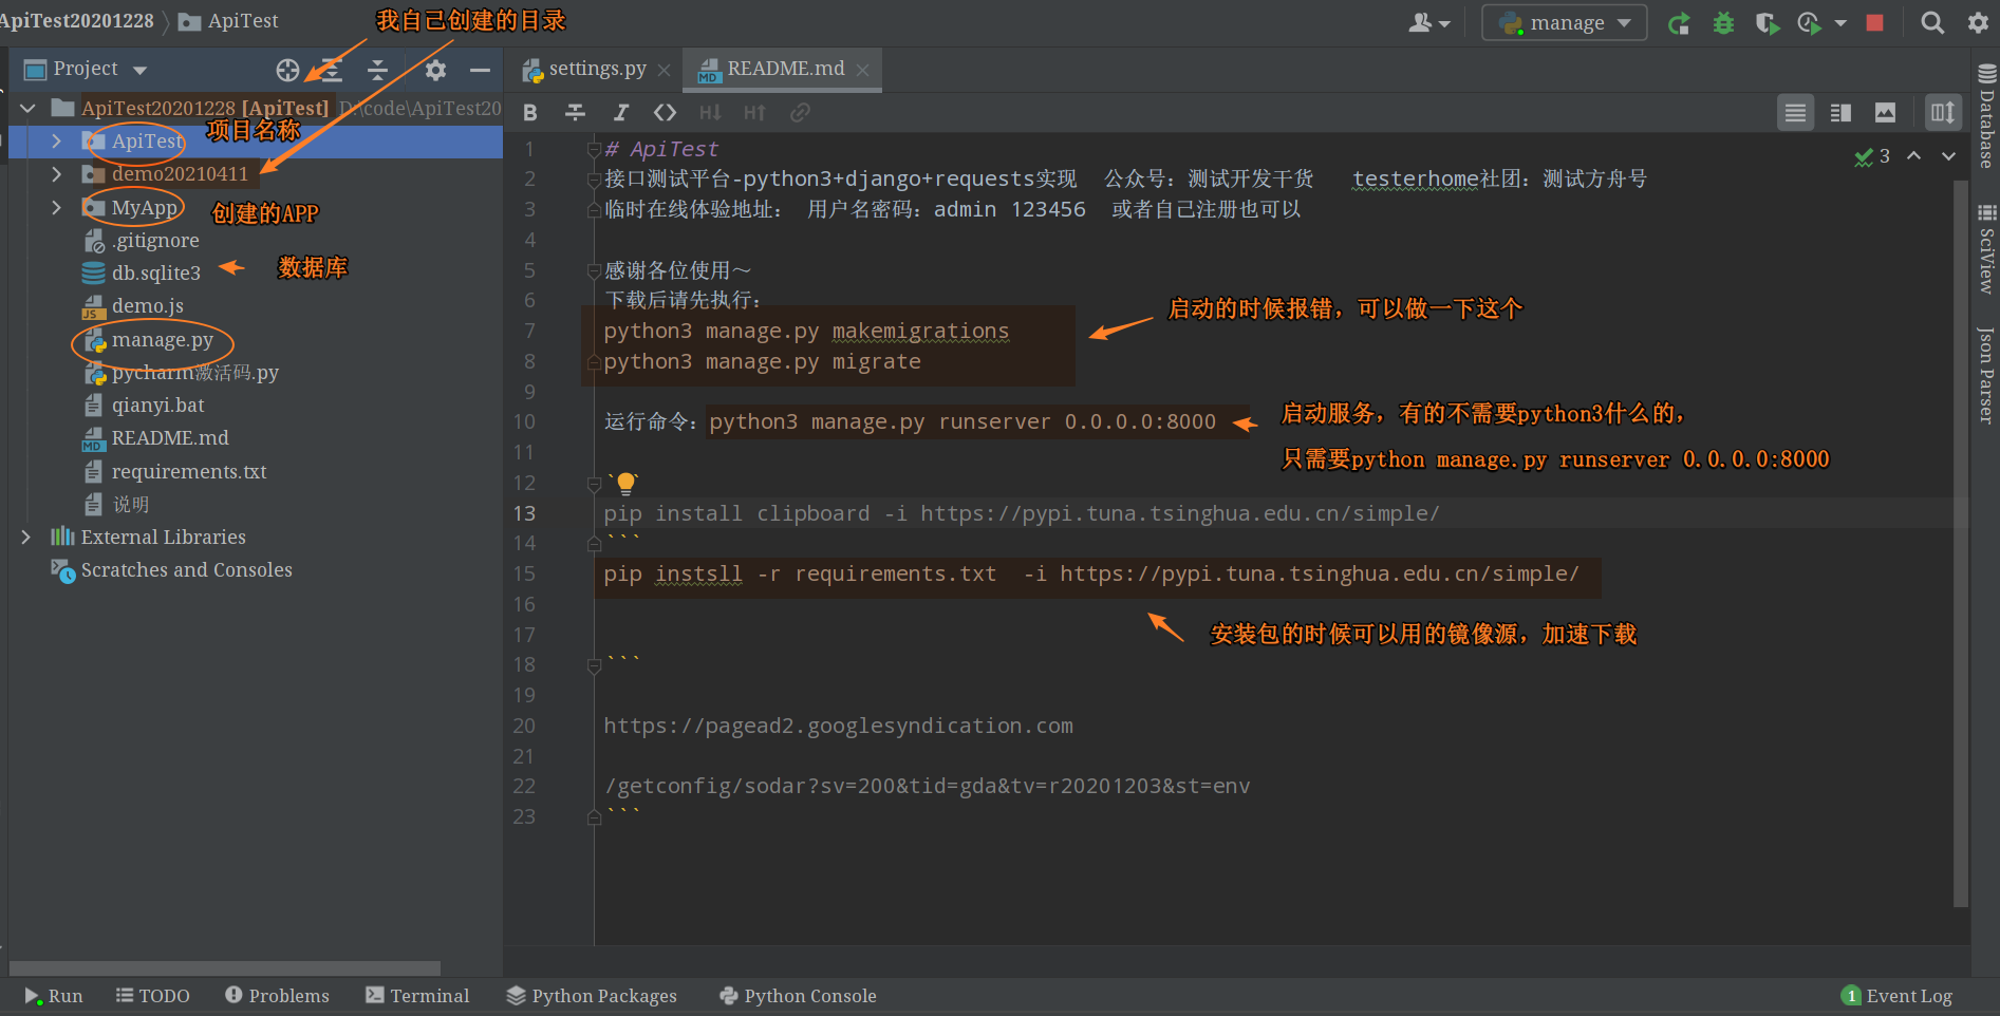Viewport: 2000px width, 1016px height.
Task: Open the TODO tool window
Action: coord(153,996)
